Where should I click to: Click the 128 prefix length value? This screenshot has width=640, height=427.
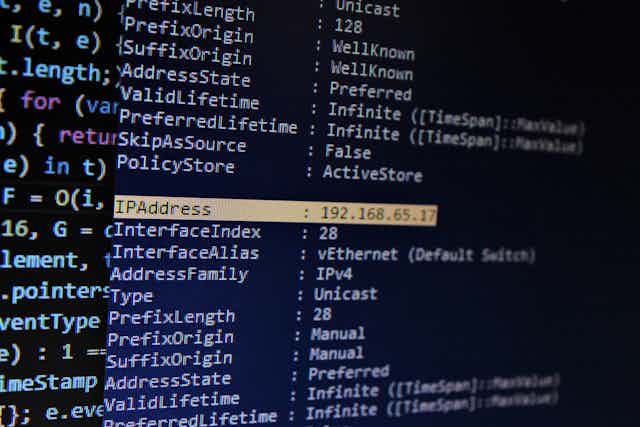pos(348,26)
